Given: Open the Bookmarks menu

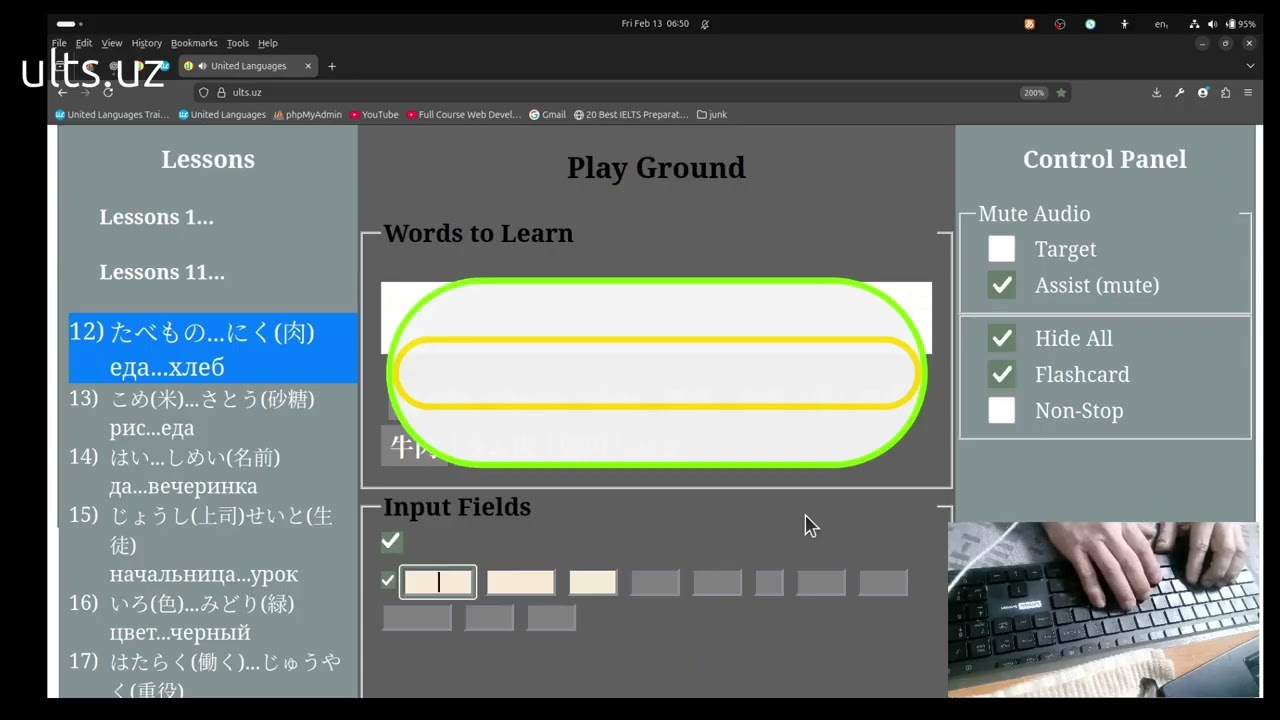Looking at the screenshot, I should (194, 43).
